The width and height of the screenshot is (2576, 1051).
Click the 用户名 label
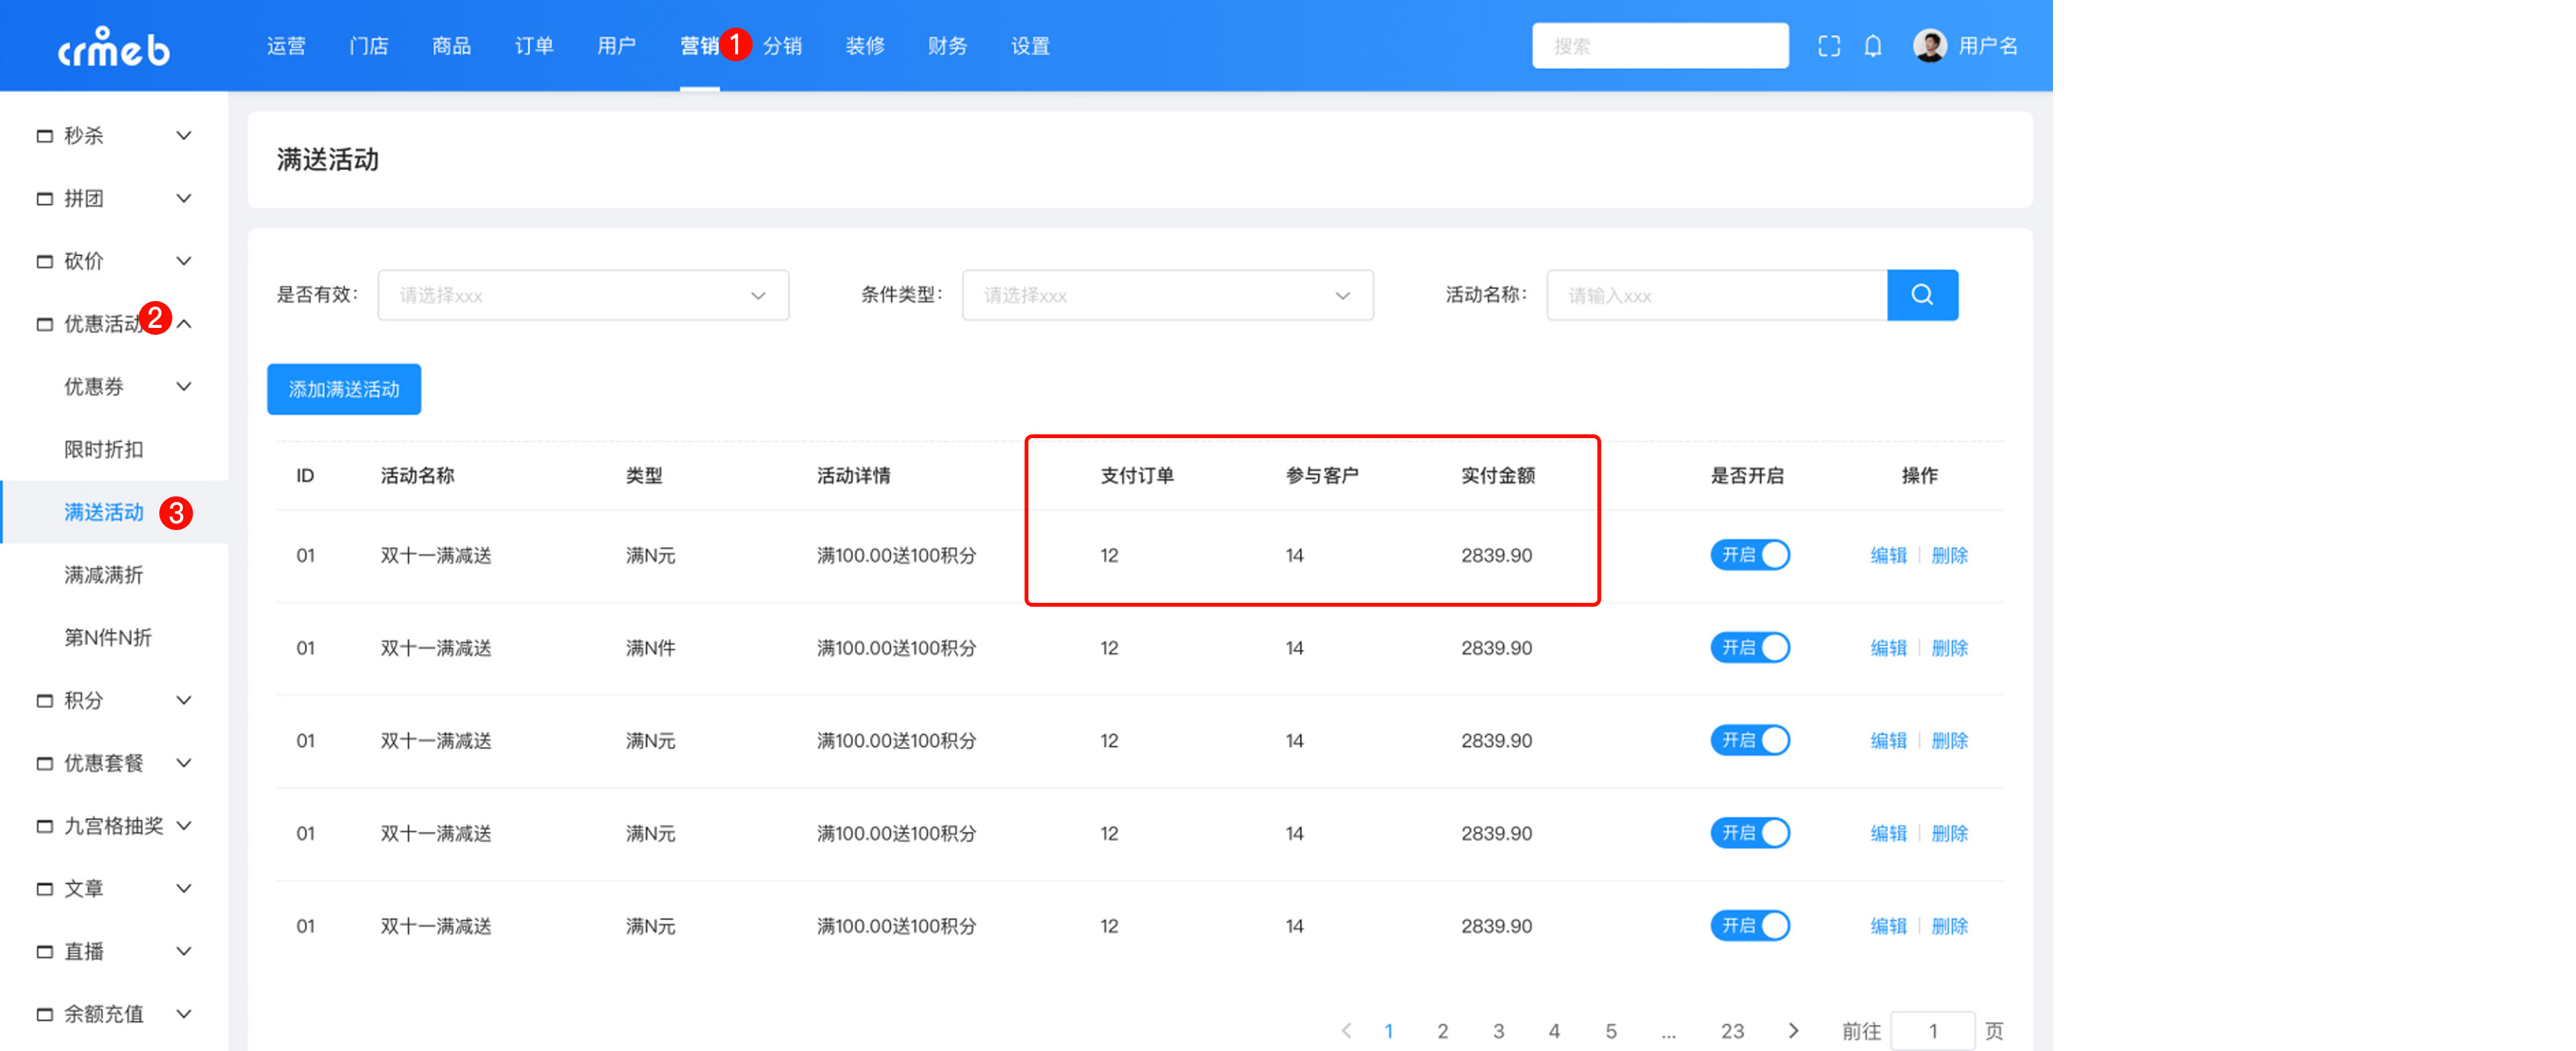point(1987,46)
